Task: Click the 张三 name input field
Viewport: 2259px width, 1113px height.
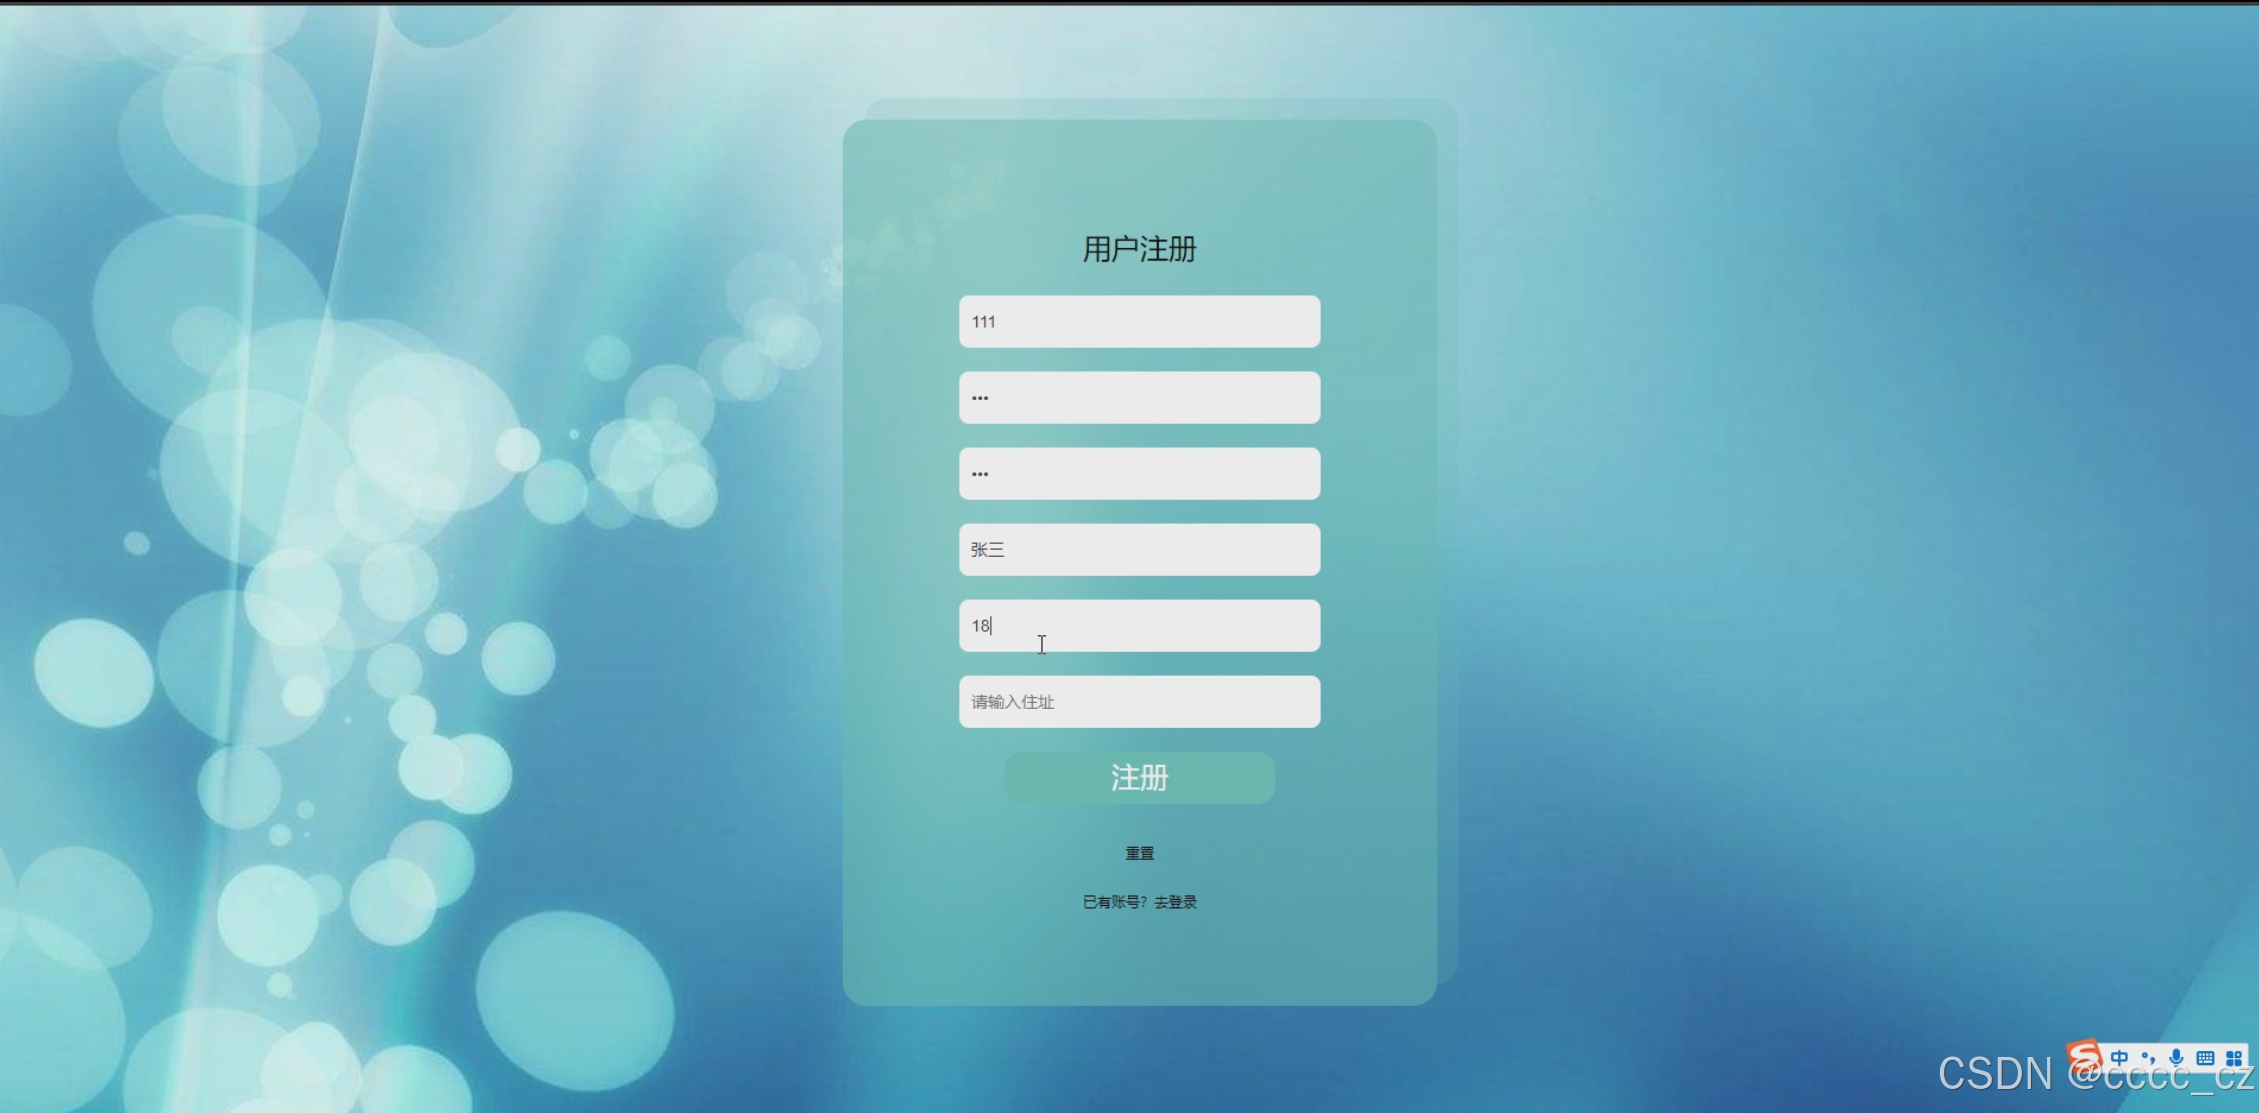Action: point(1137,547)
